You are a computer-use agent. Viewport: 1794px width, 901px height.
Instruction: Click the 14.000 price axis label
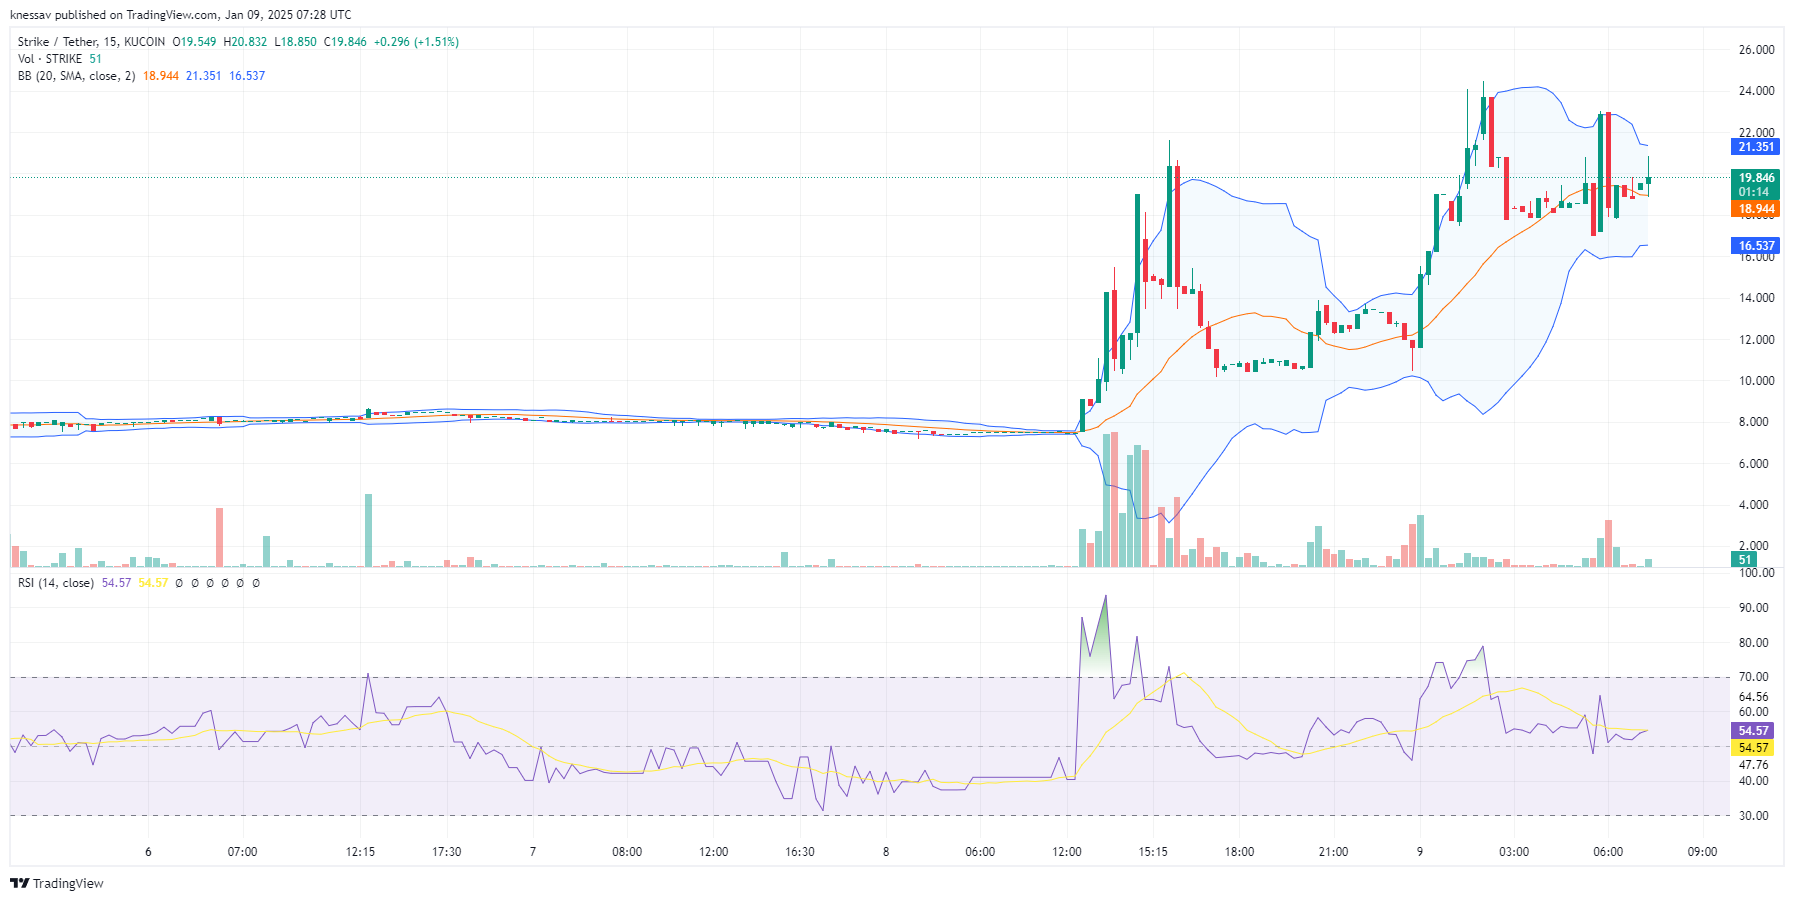click(x=1756, y=298)
